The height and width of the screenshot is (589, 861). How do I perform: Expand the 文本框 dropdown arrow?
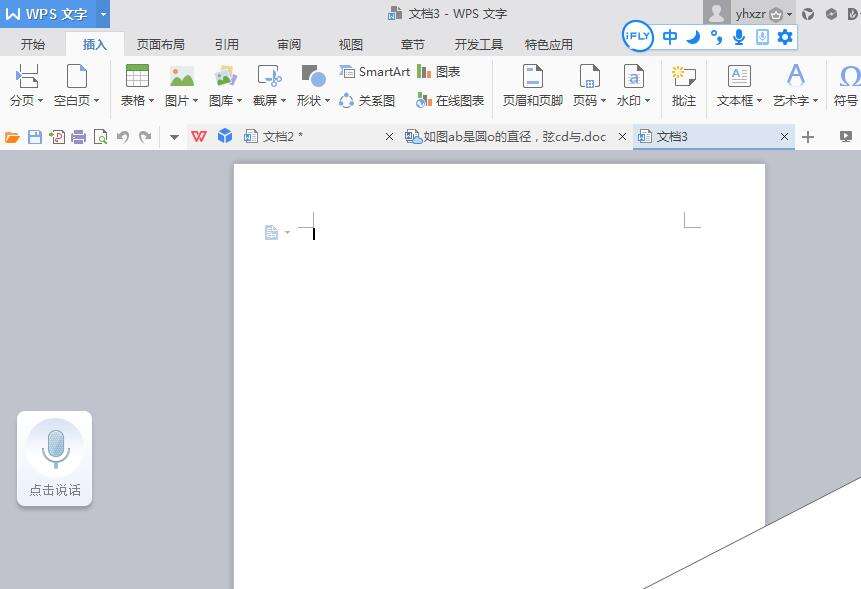click(x=759, y=100)
